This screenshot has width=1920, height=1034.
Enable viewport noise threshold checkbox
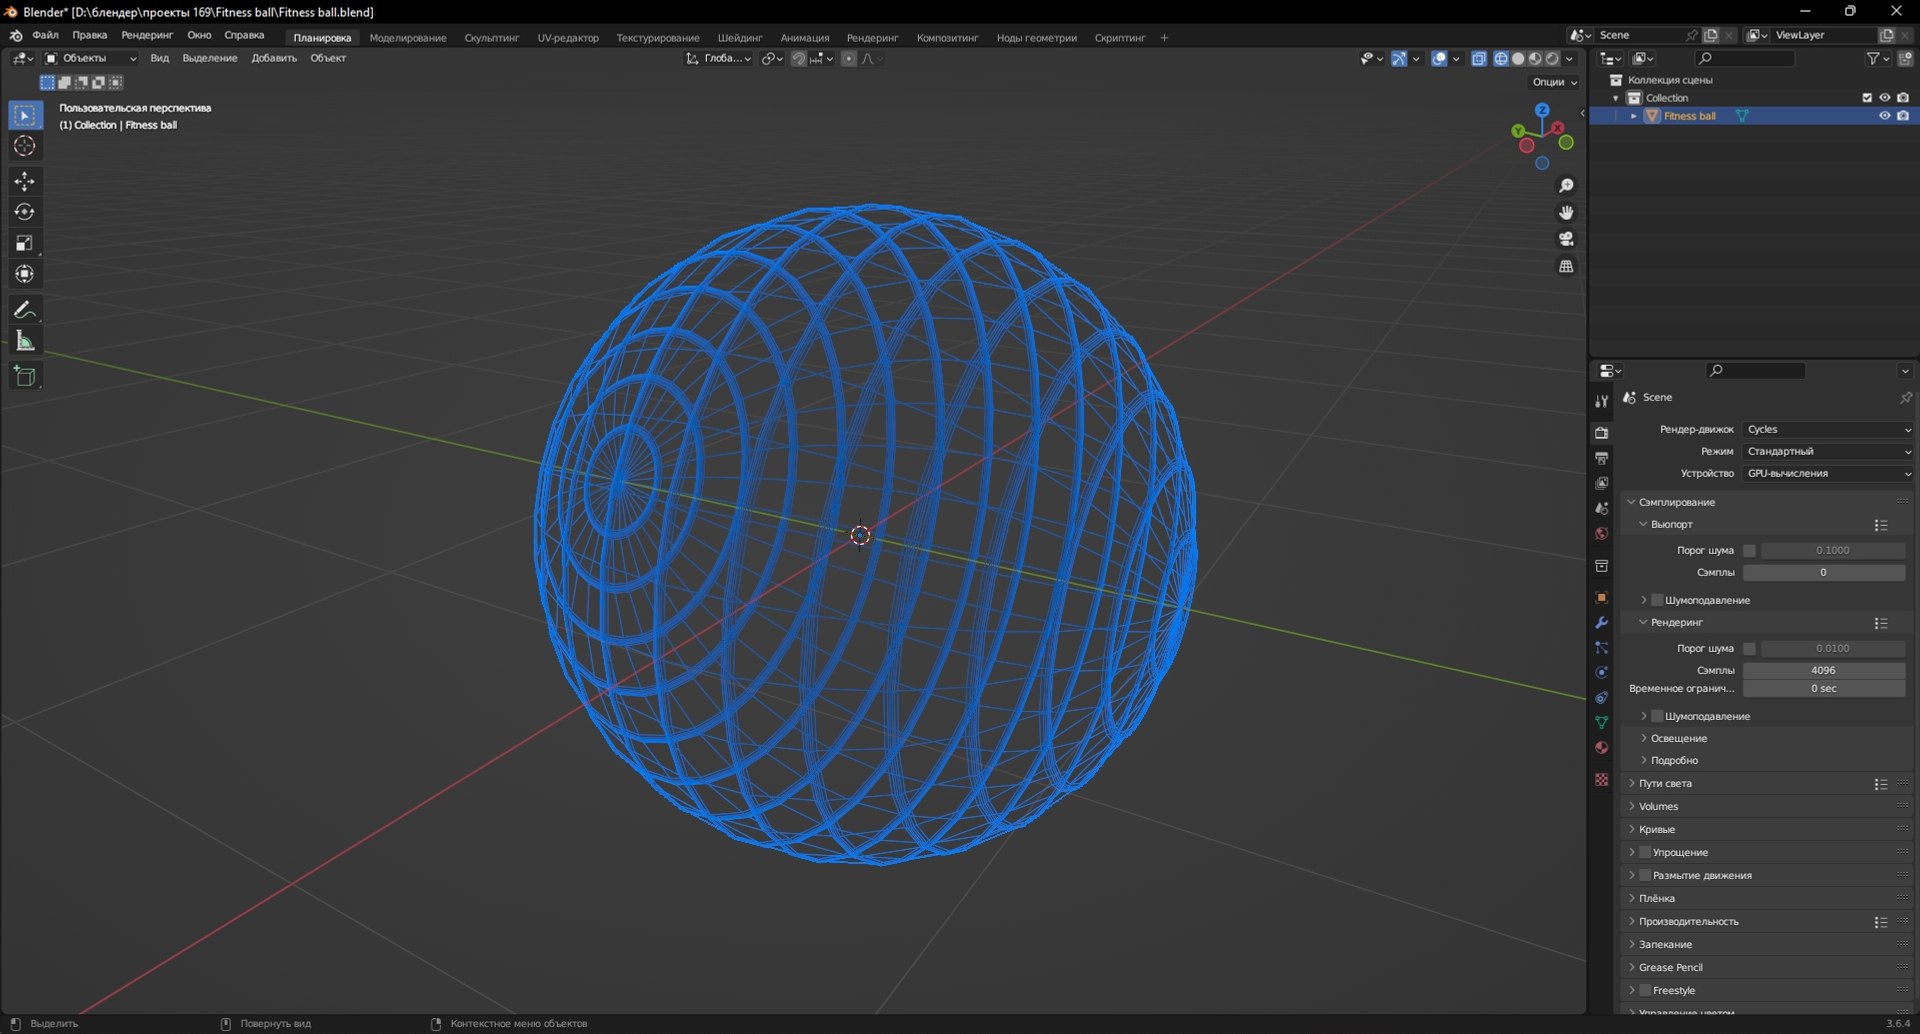(x=1749, y=551)
